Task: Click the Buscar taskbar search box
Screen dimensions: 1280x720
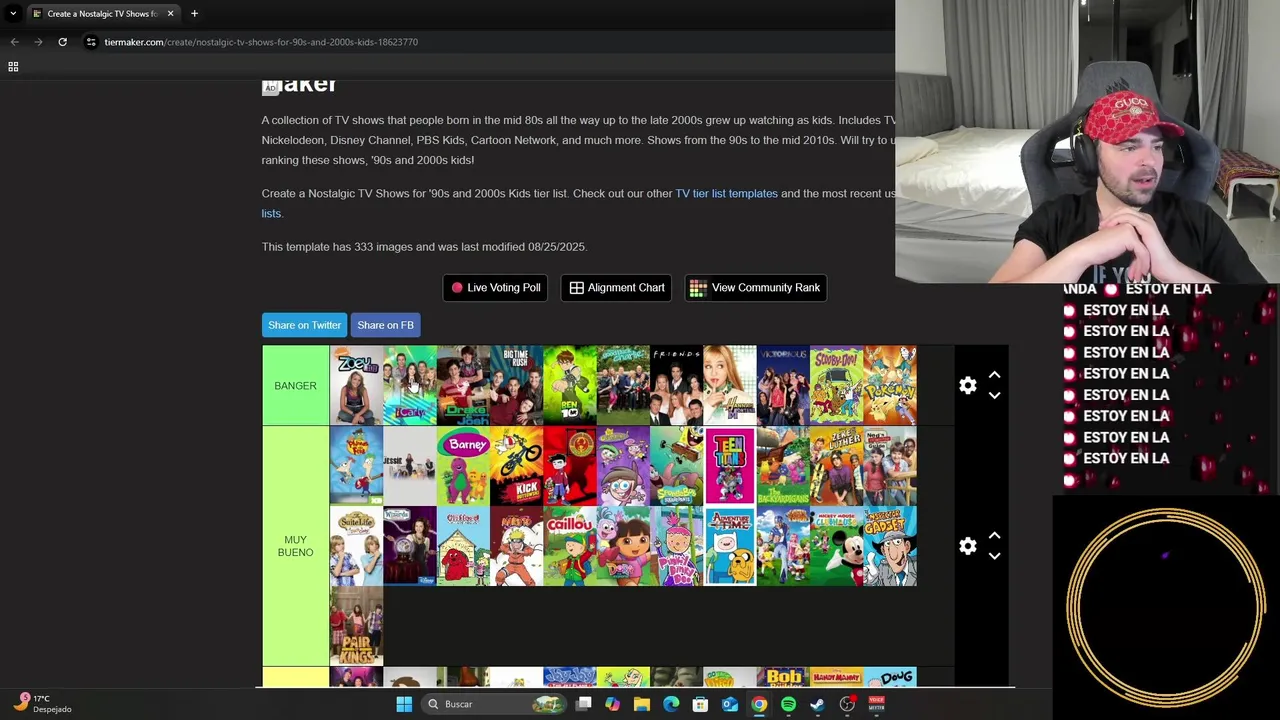Action: (494, 704)
